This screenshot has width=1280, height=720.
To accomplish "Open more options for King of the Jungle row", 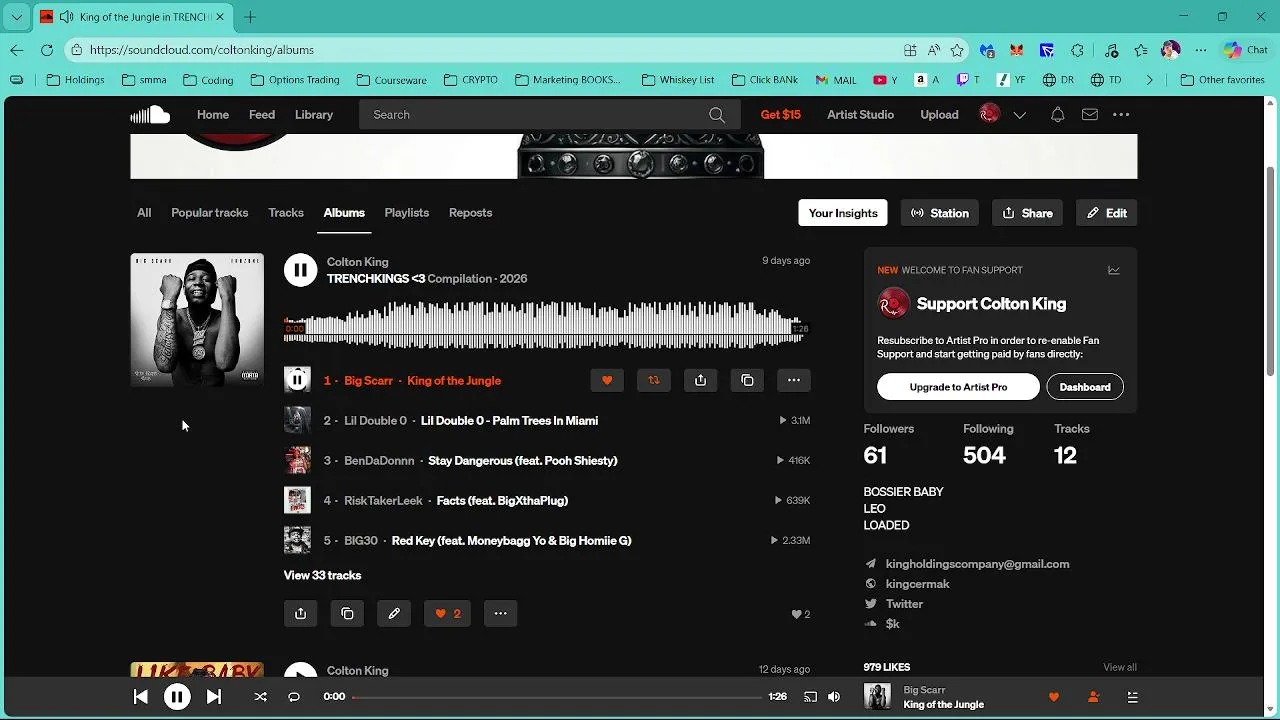I will coord(794,380).
